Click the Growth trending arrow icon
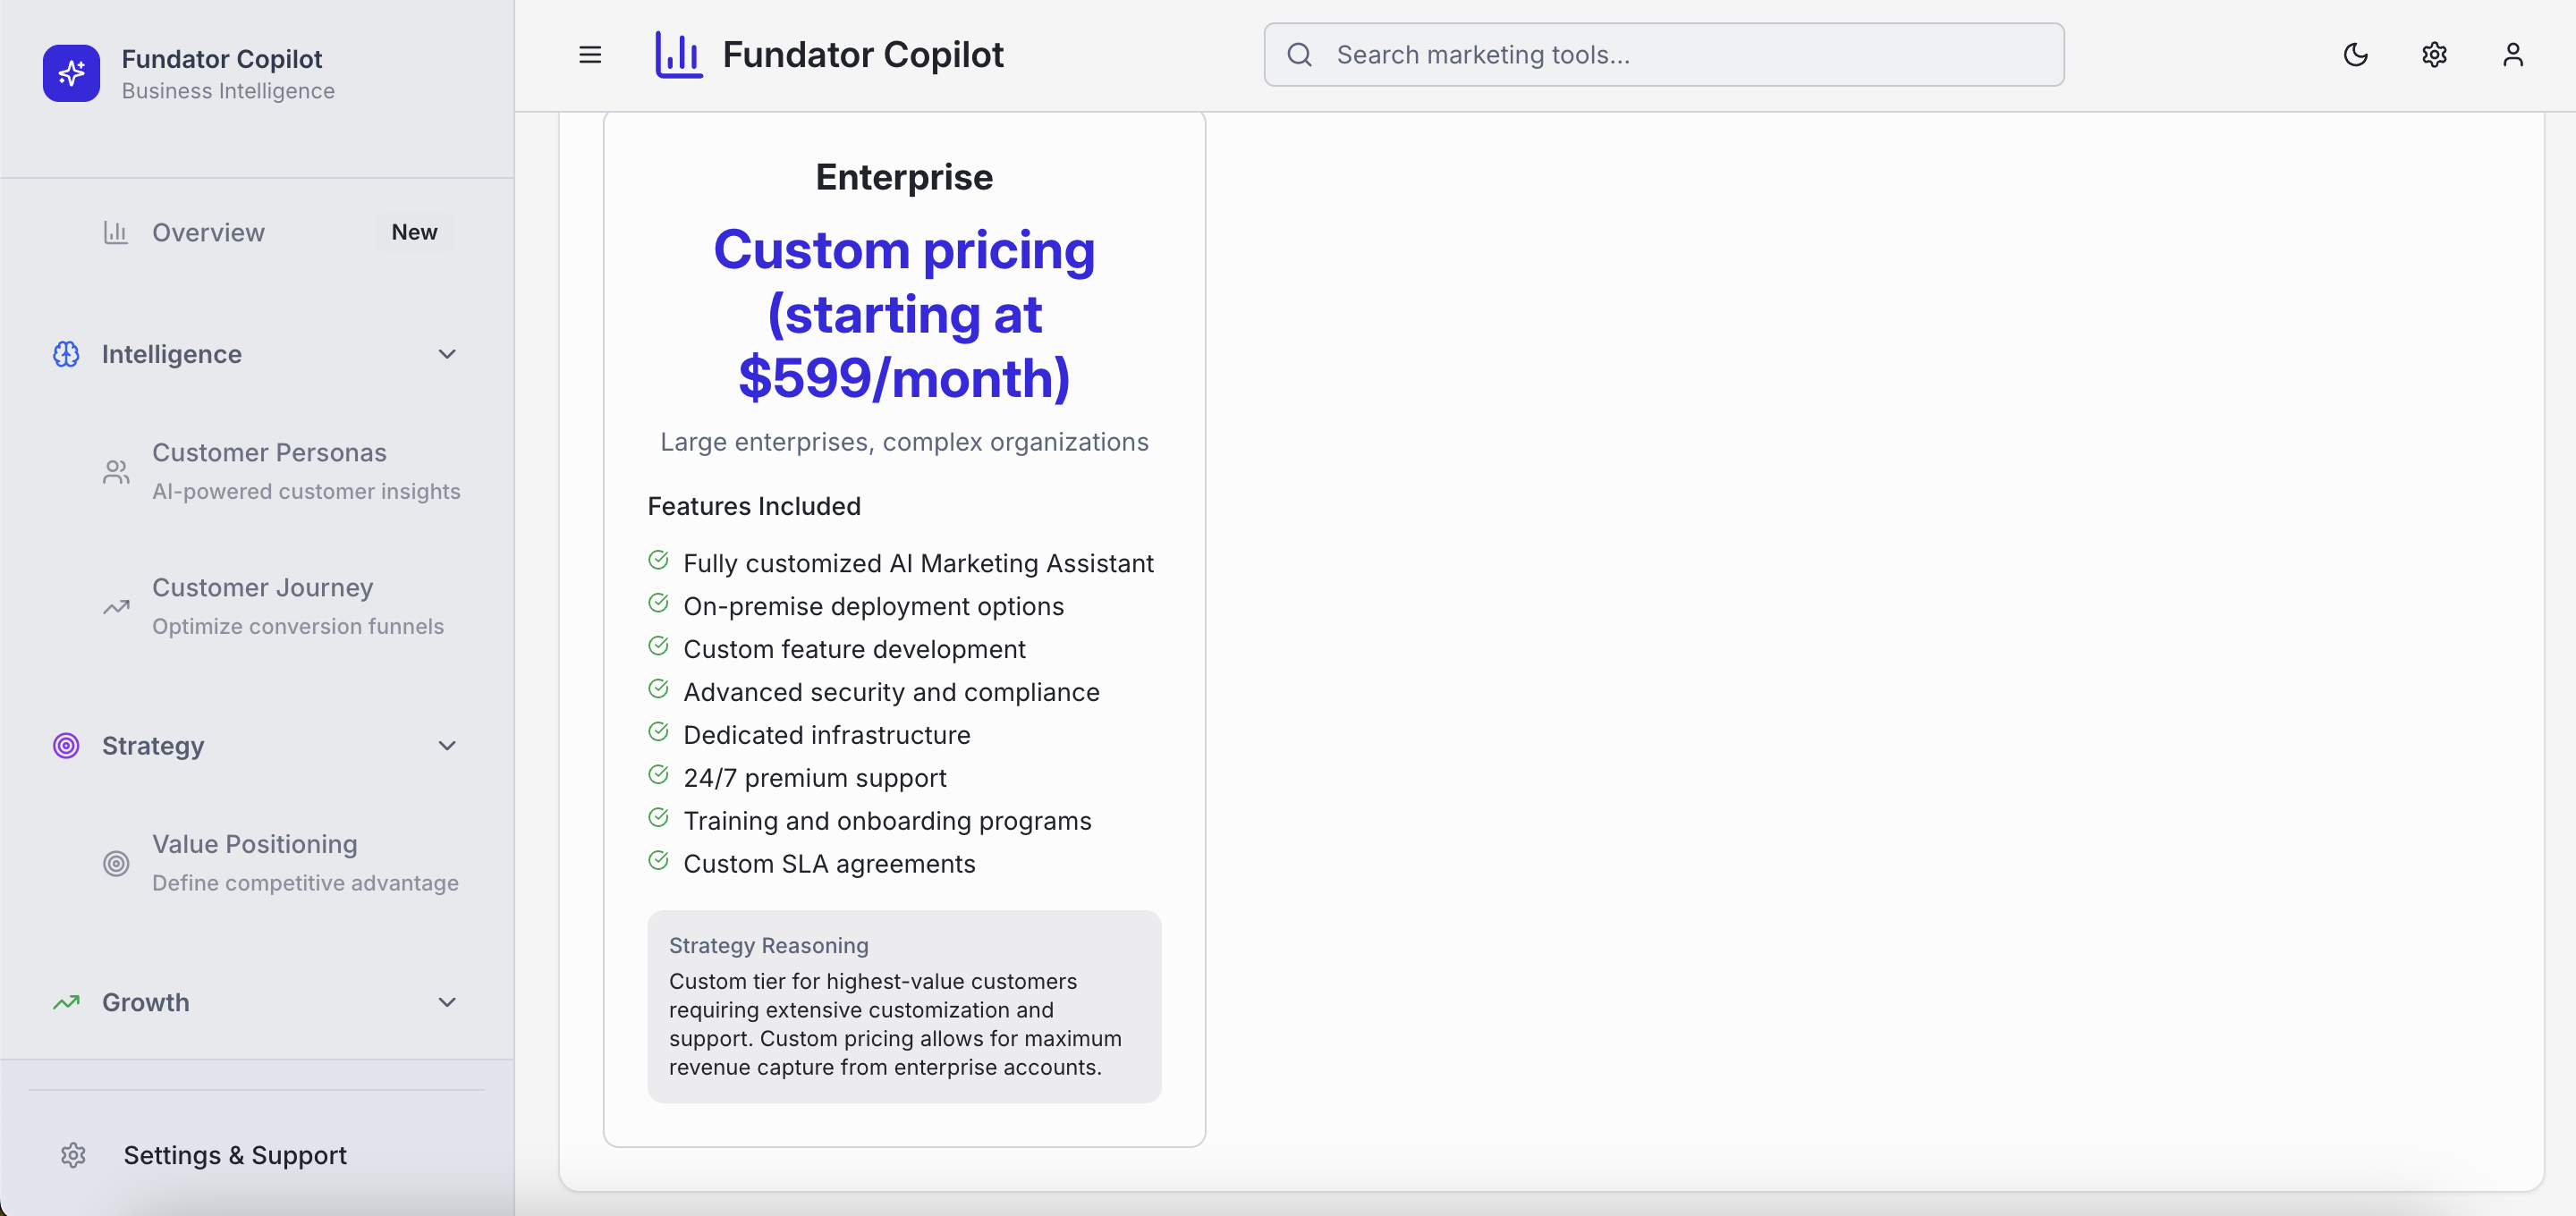This screenshot has height=1216, width=2576. point(66,1002)
